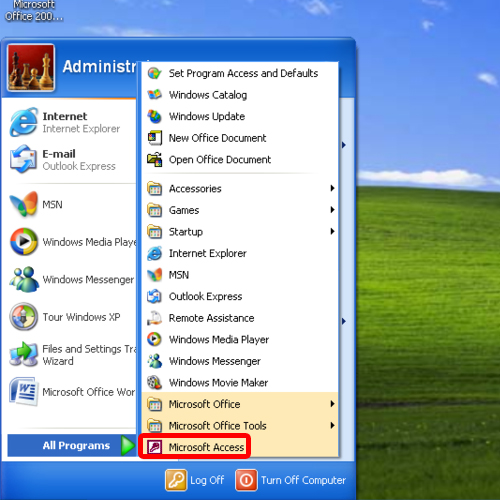This screenshot has width=500, height=500.
Task: Select Windows Update menu entry
Action: 240,116
